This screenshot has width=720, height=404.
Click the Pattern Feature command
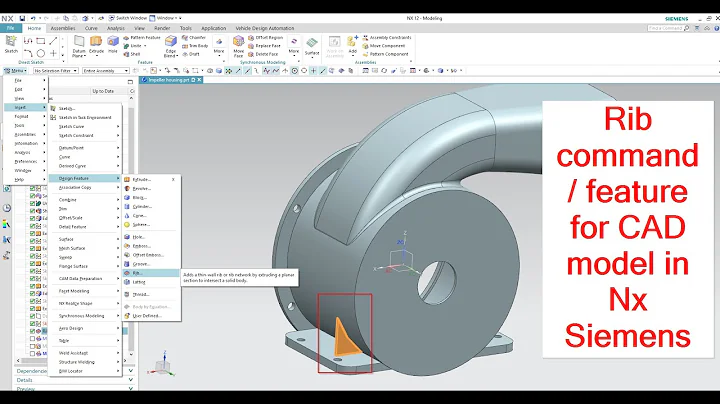(x=142, y=38)
